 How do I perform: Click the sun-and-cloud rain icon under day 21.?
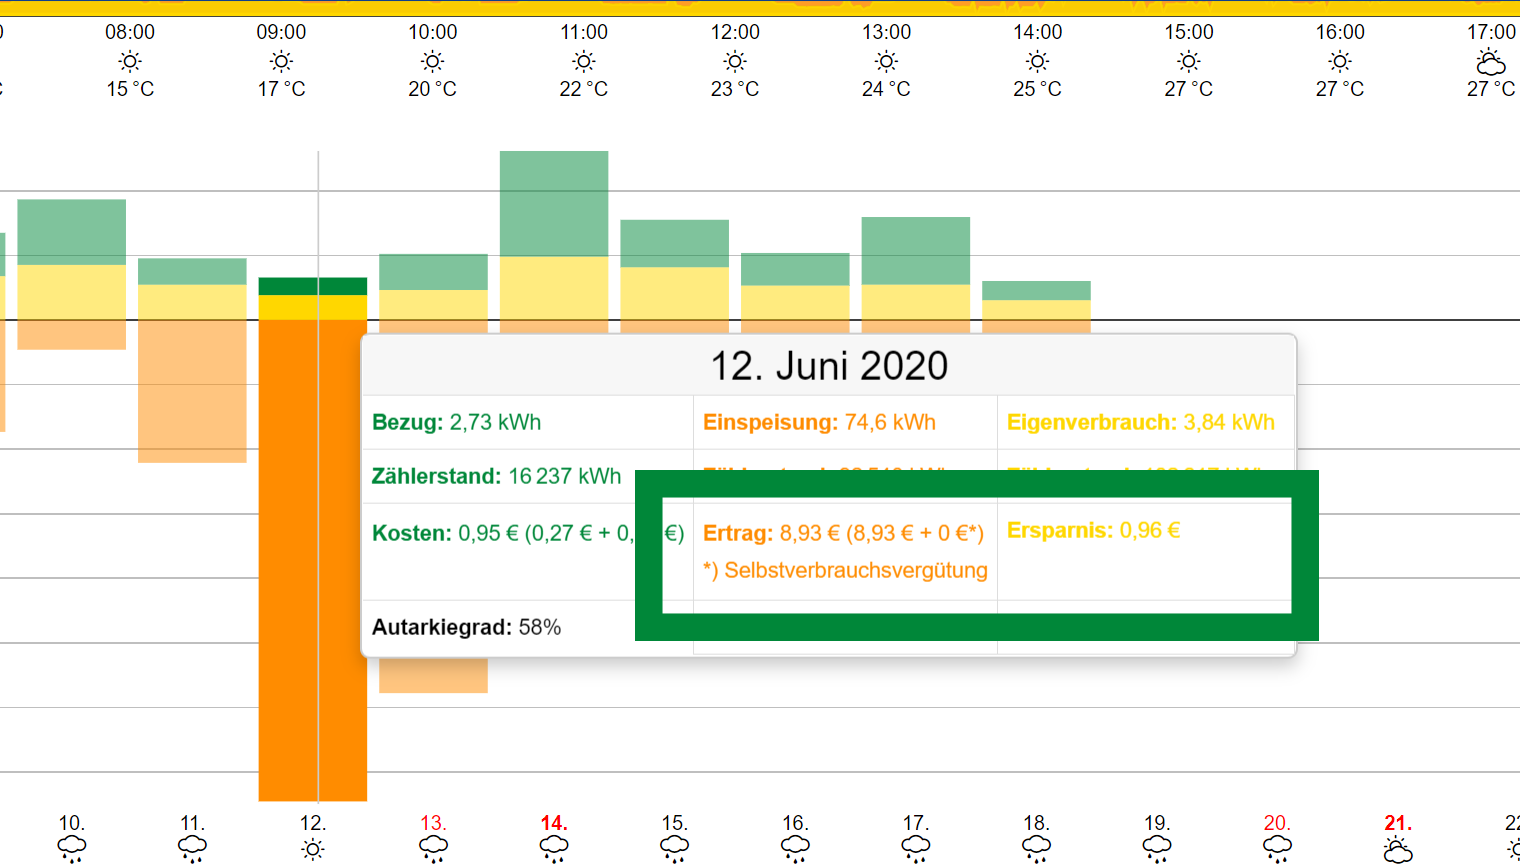click(x=1397, y=850)
